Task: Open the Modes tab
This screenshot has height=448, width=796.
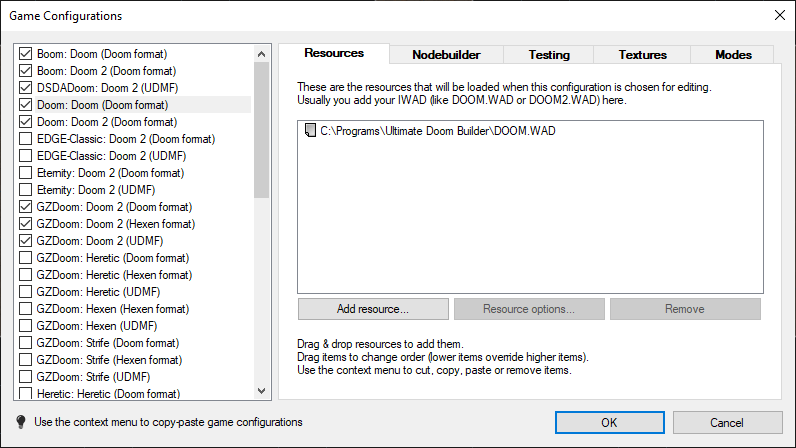Action: (733, 54)
